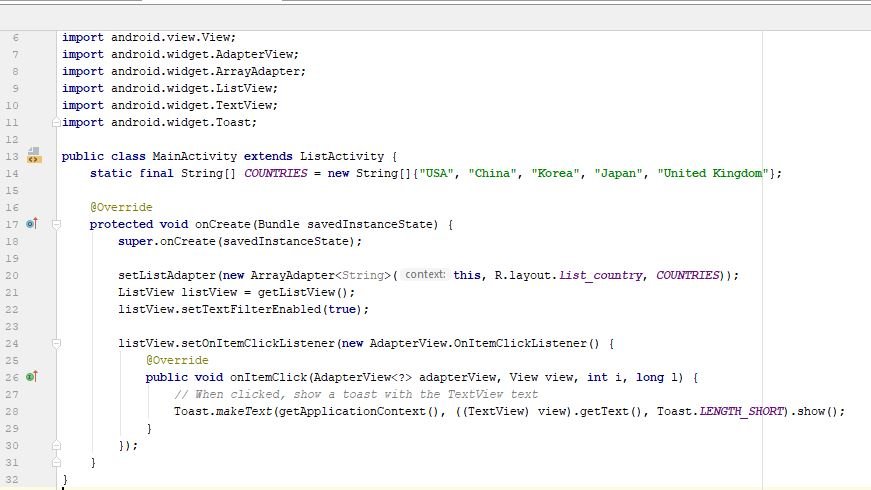Click the "United Kingdom" string literal
This screenshot has width=871, height=490.
coord(713,173)
